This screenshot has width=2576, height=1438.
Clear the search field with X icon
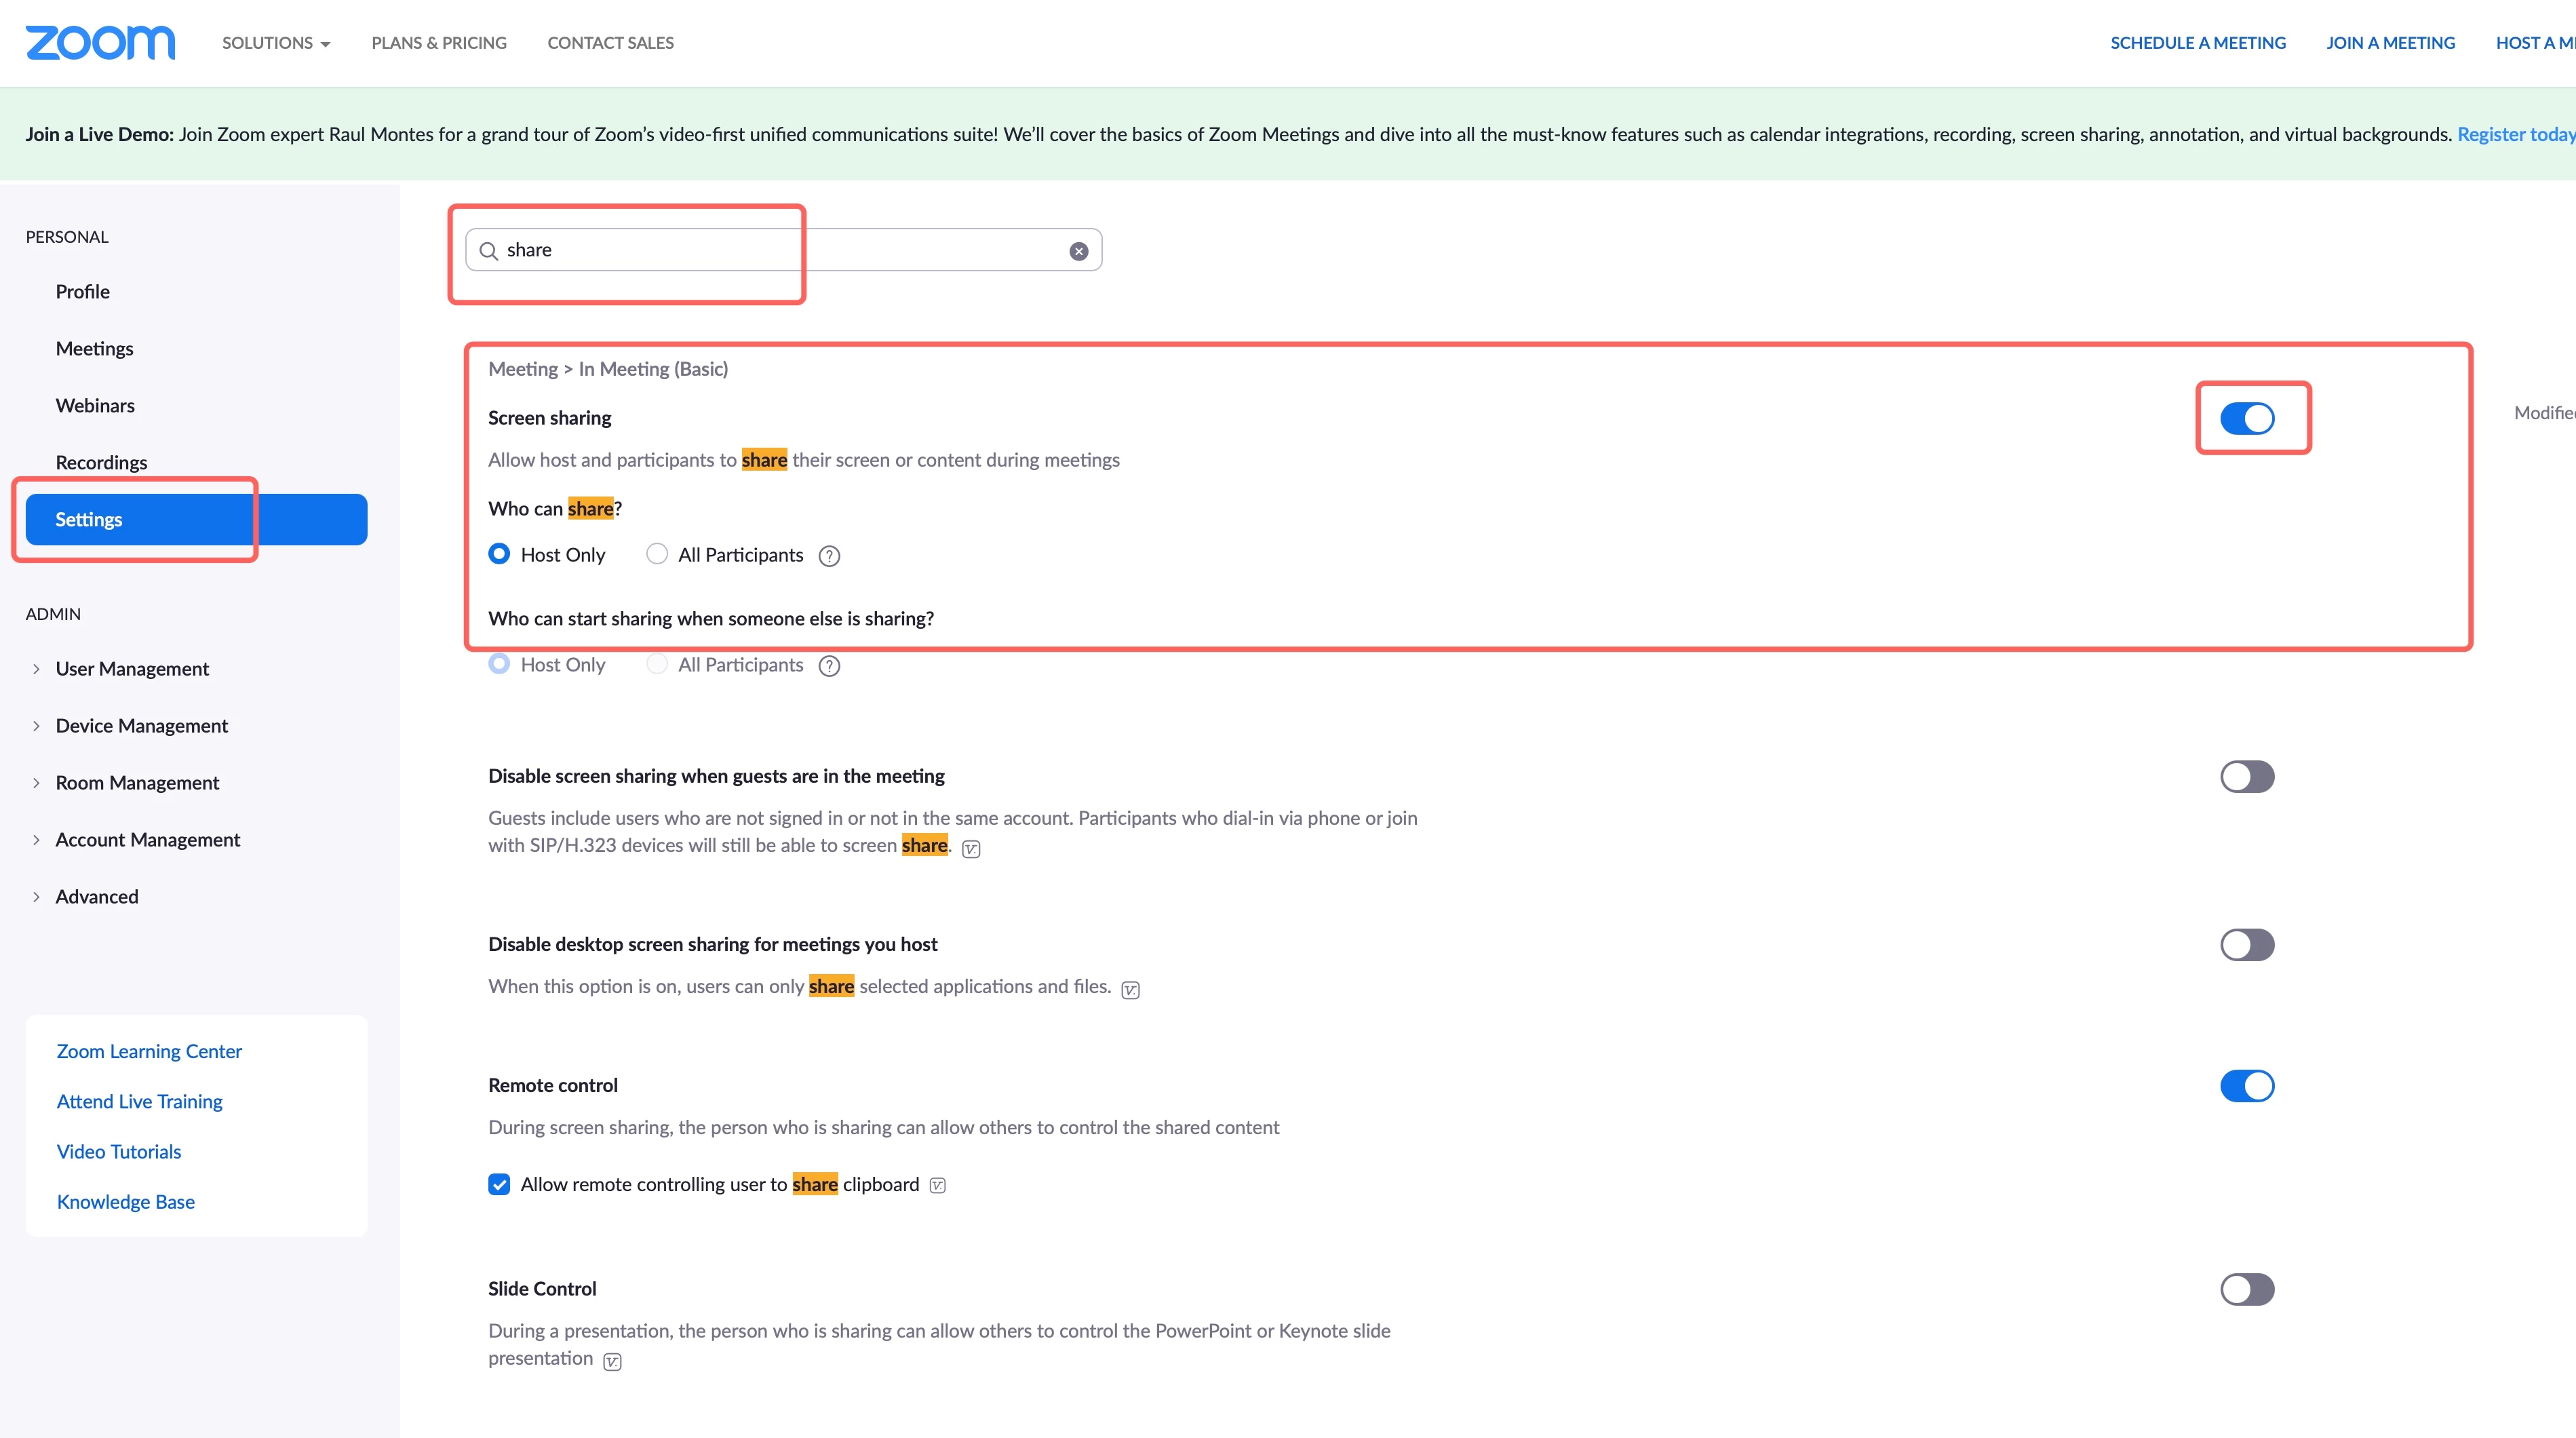[1078, 251]
